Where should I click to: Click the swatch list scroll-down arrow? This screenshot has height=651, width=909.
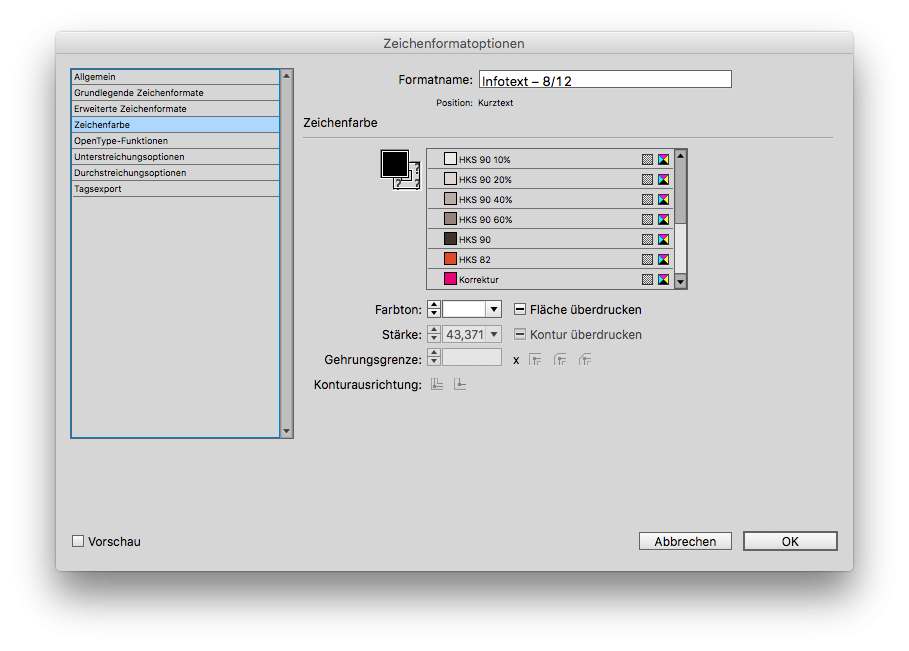pyautogui.click(x=681, y=282)
